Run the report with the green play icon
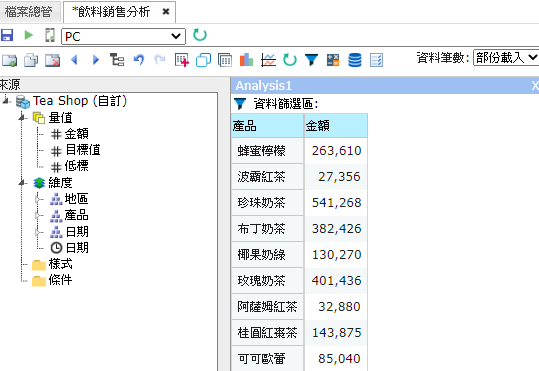The width and height of the screenshot is (539, 371). [29, 35]
